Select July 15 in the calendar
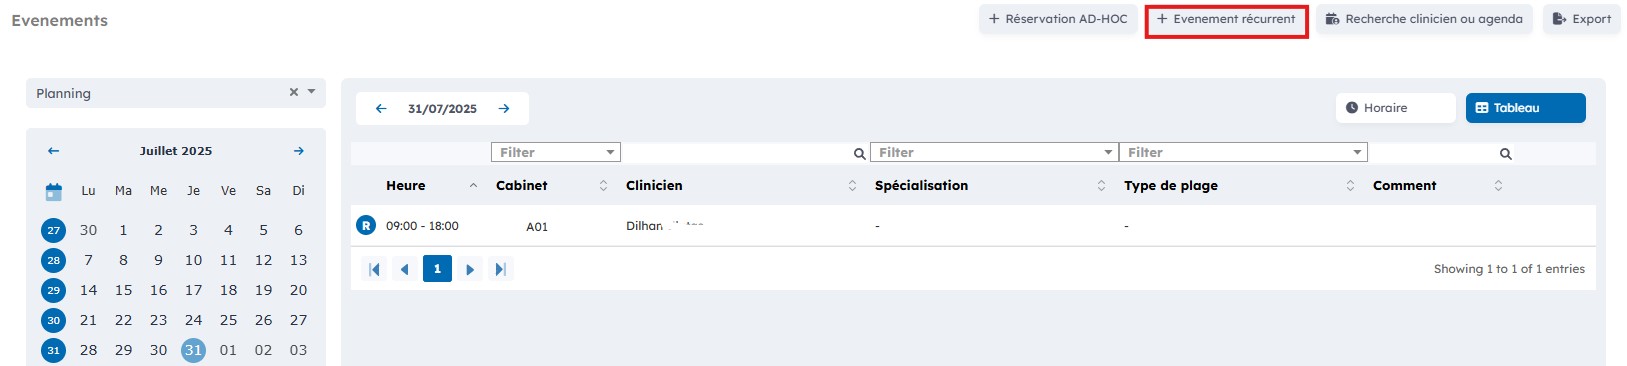The height and width of the screenshot is (366, 1627). pyautogui.click(x=124, y=290)
